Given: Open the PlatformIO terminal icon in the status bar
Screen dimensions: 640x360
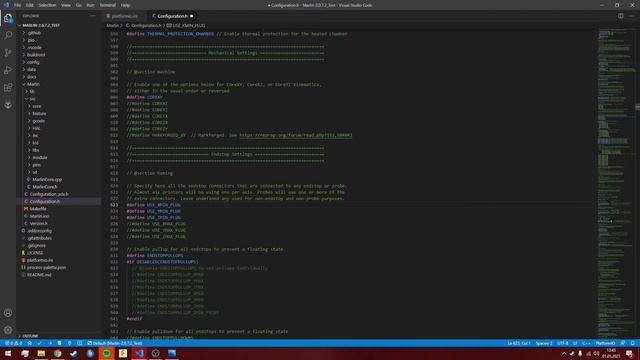Looking at the screenshot, I should [x=80, y=343].
